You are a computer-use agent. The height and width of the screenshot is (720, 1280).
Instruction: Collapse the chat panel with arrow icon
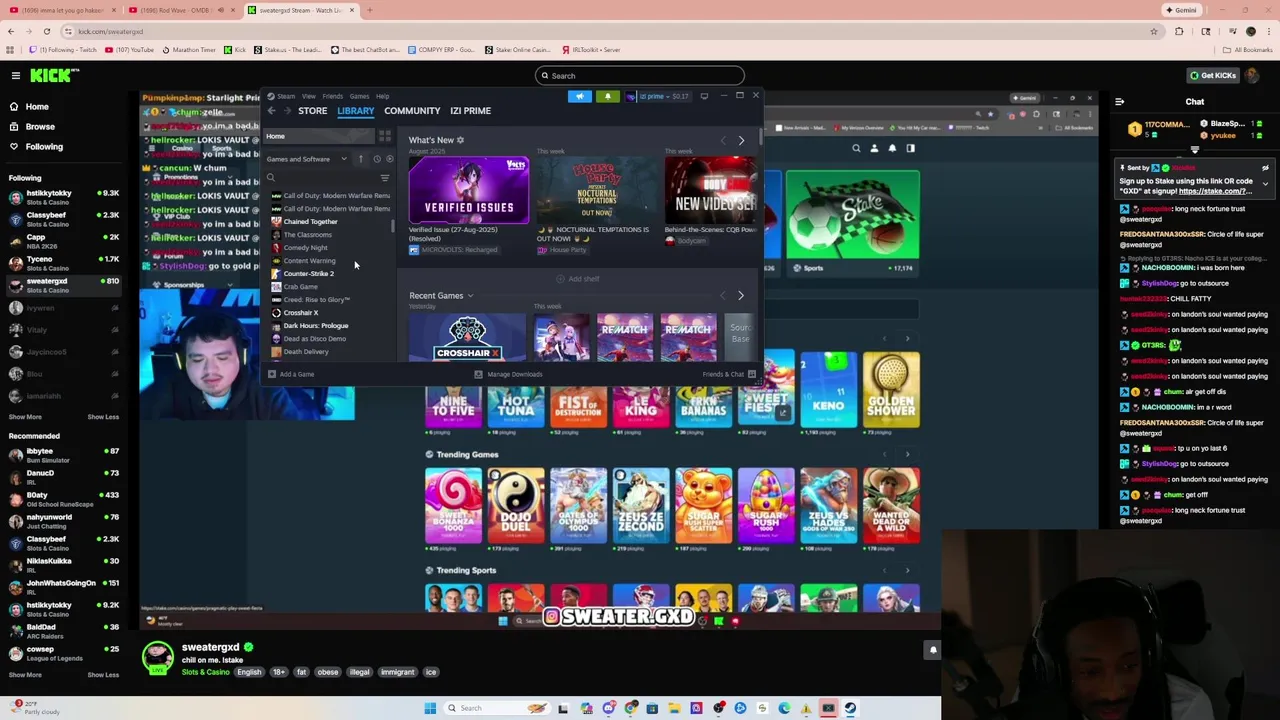pos(1119,101)
